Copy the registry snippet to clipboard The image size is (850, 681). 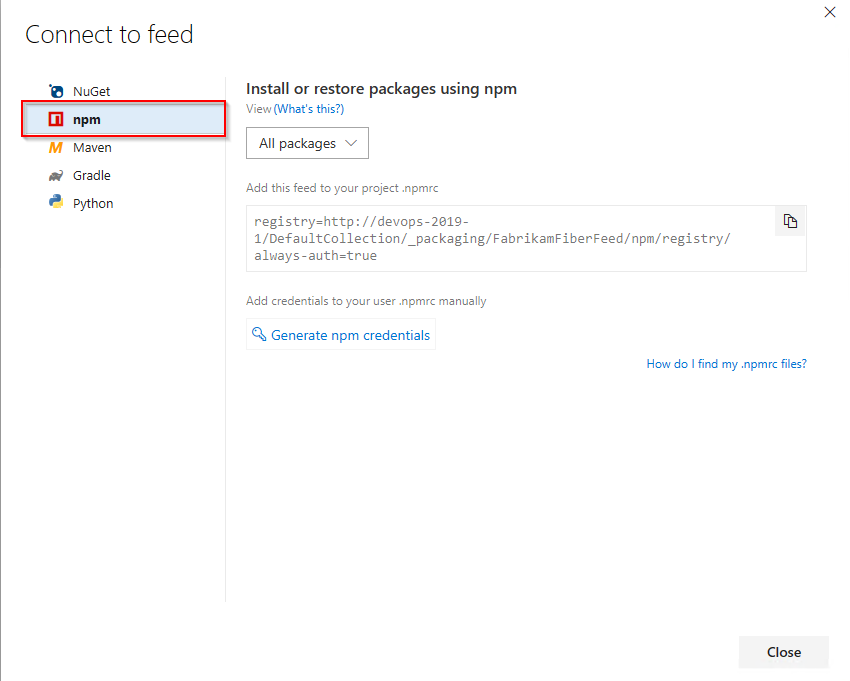click(790, 222)
